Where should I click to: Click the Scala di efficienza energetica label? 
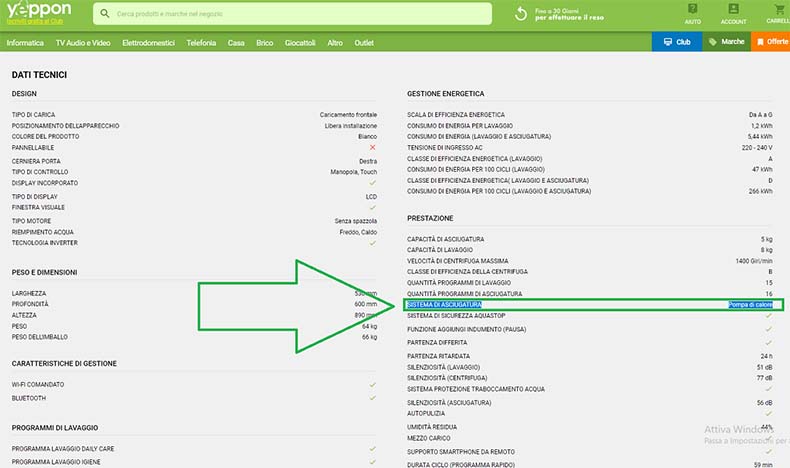456,115
